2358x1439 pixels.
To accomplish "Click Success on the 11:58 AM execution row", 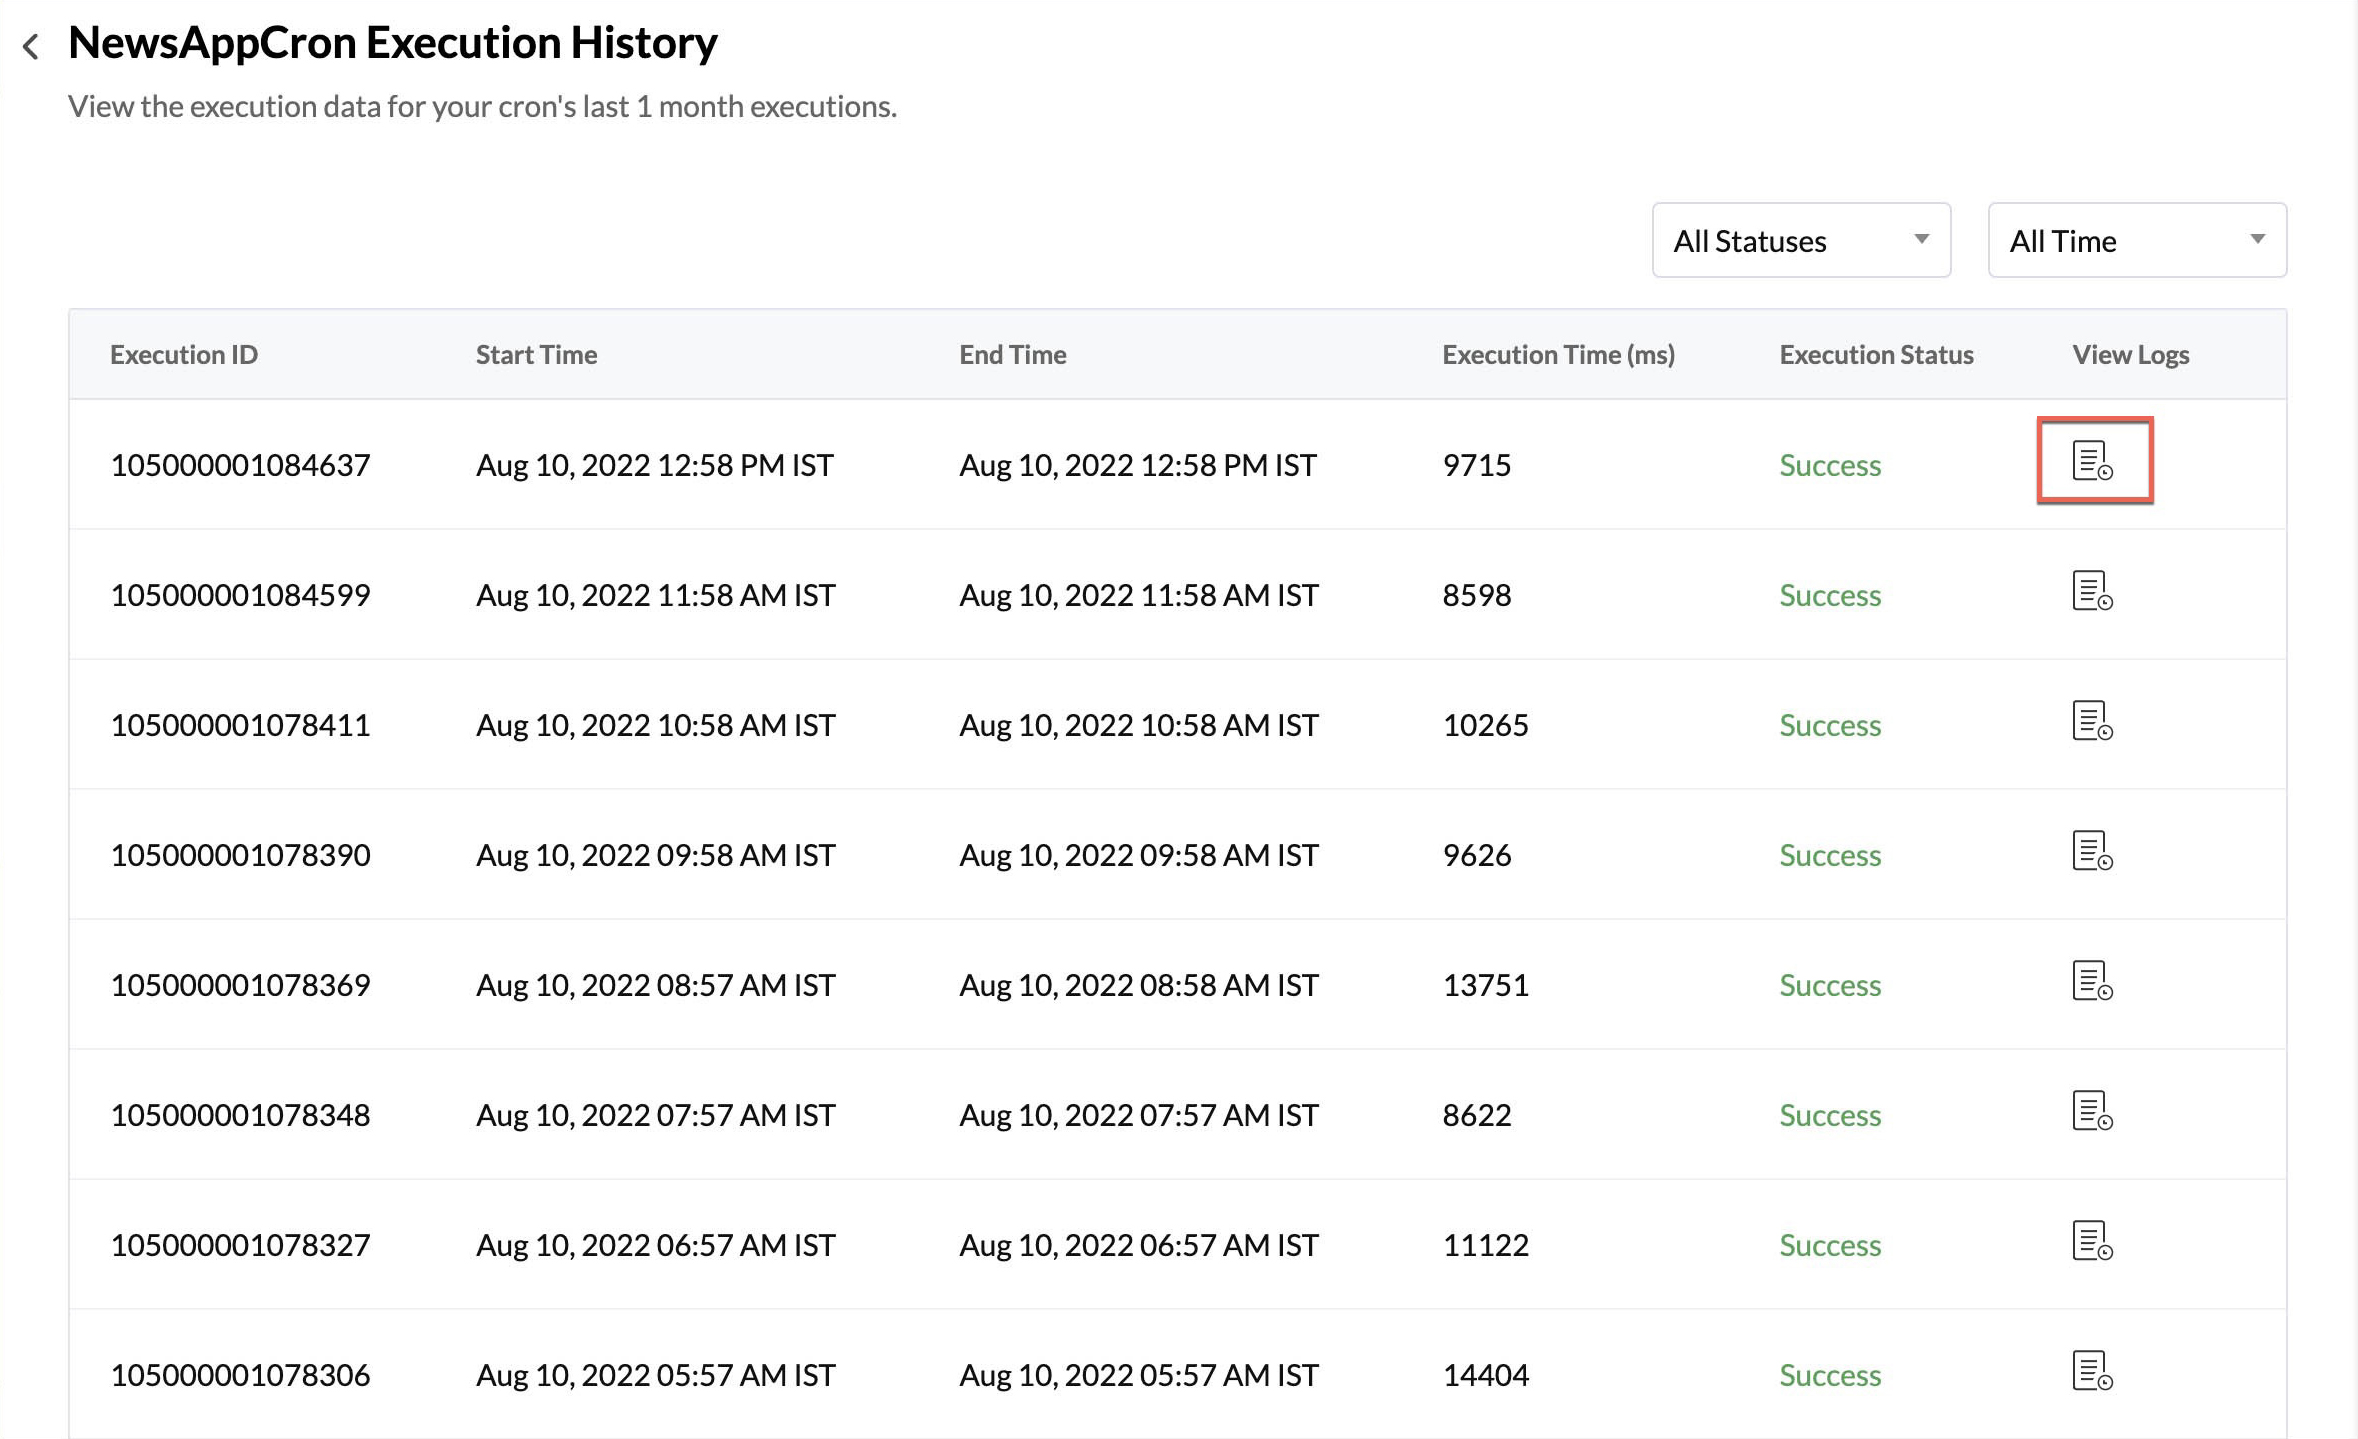I will (x=1829, y=594).
